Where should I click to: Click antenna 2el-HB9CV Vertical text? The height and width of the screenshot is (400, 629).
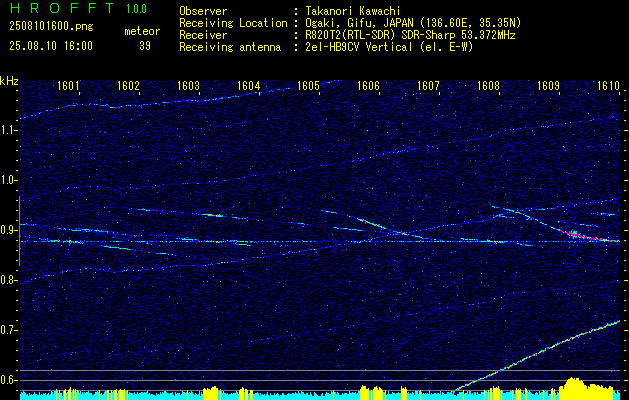pos(389,47)
